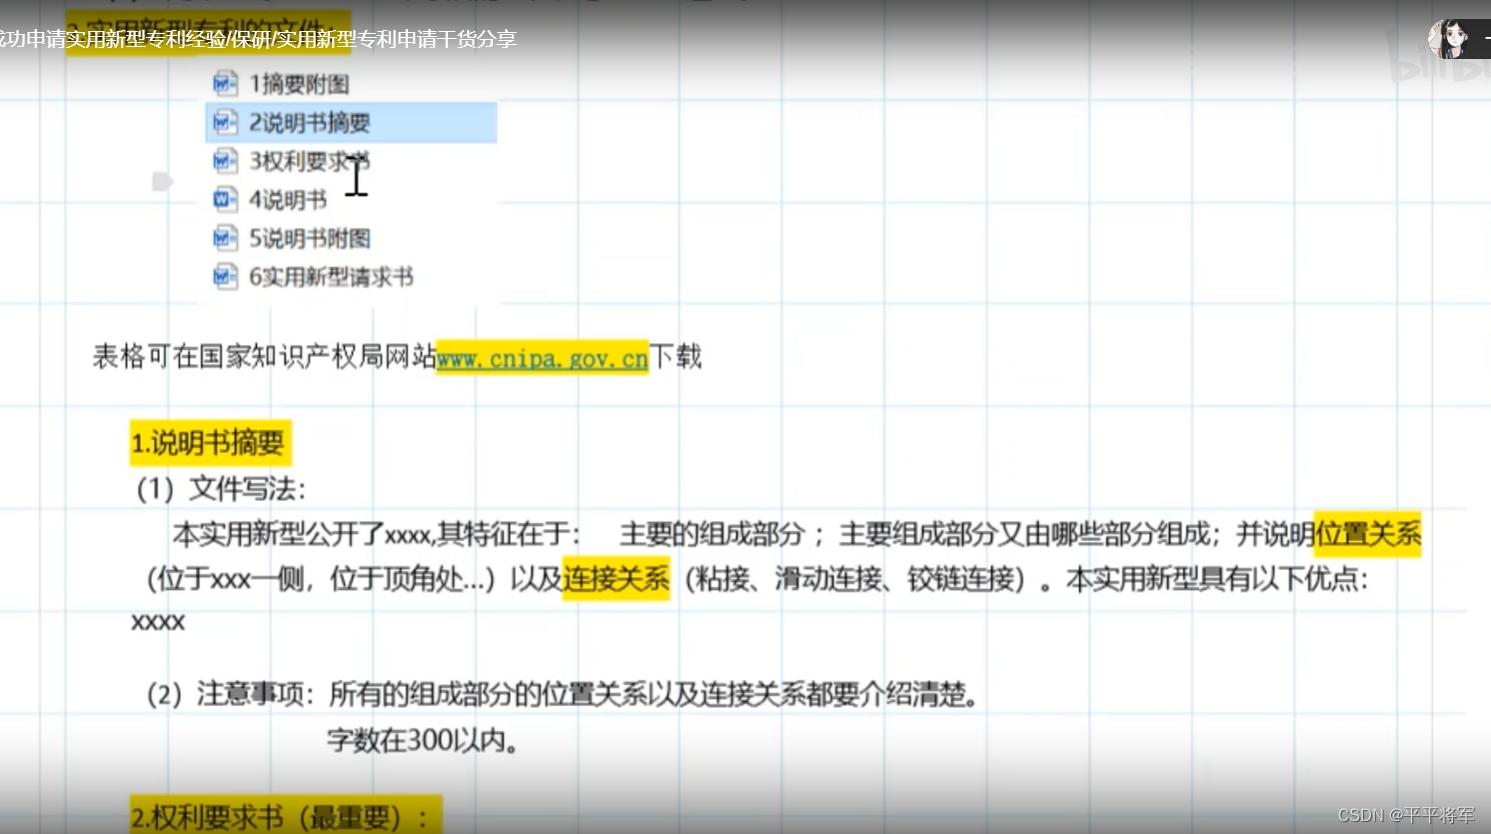Click the Word icon beside 5说明书附图
This screenshot has height=834, width=1491.
point(225,238)
